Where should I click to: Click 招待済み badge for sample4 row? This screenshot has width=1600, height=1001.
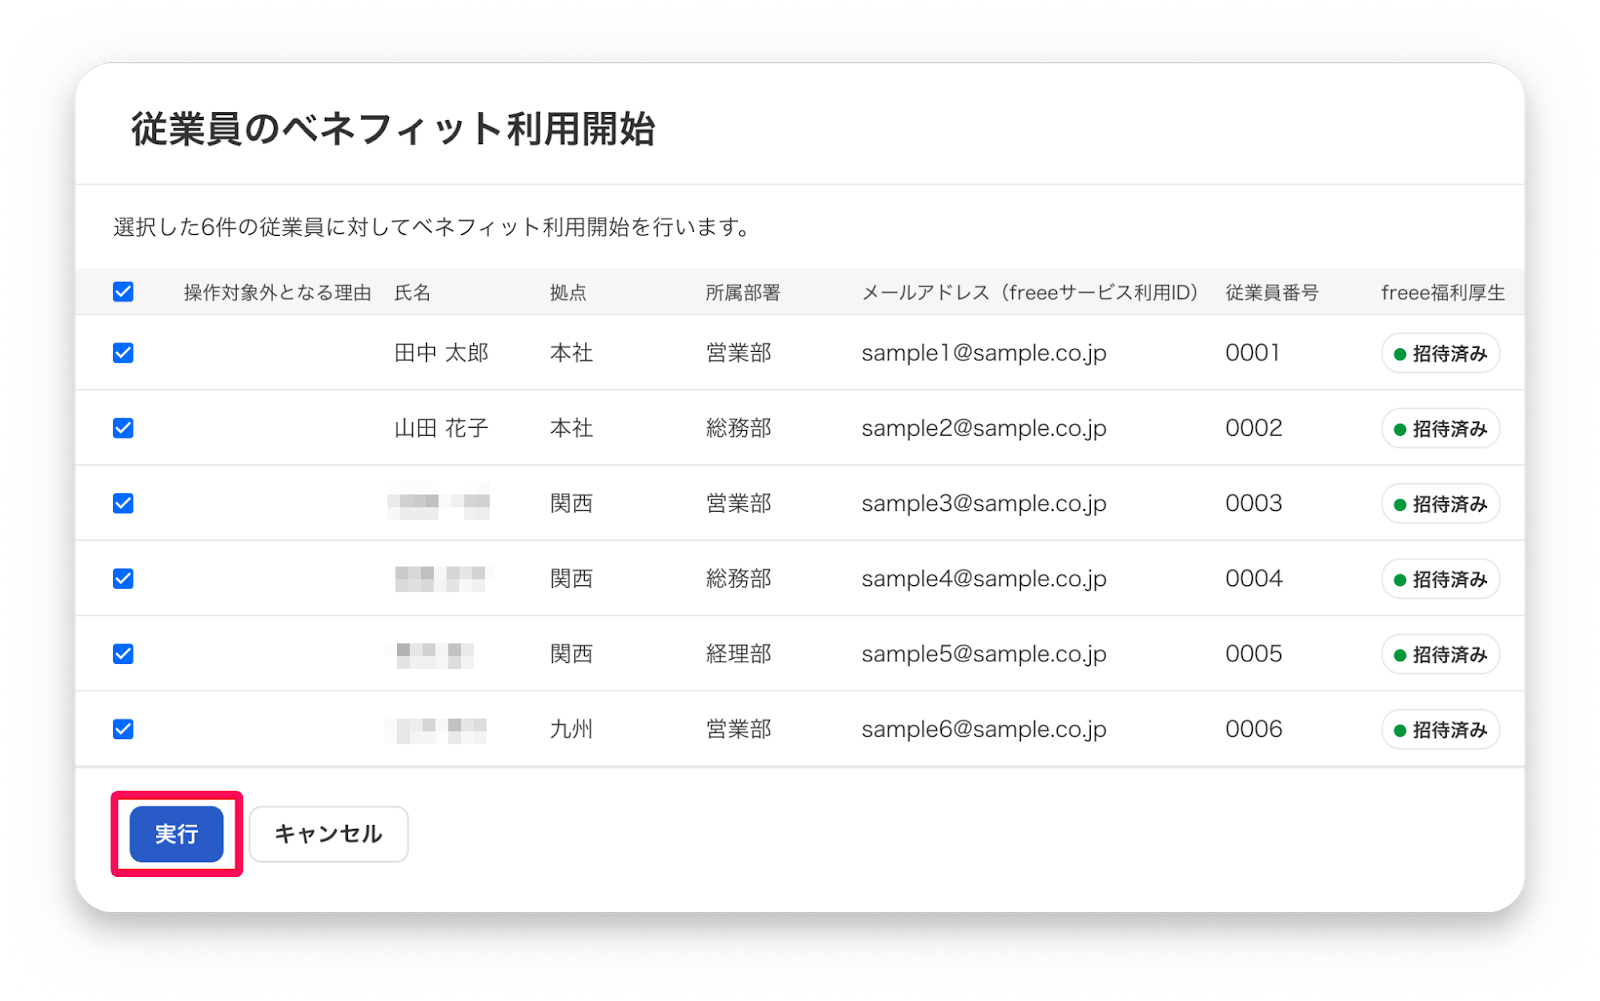pyautogui.click(x=1440, y=580)
